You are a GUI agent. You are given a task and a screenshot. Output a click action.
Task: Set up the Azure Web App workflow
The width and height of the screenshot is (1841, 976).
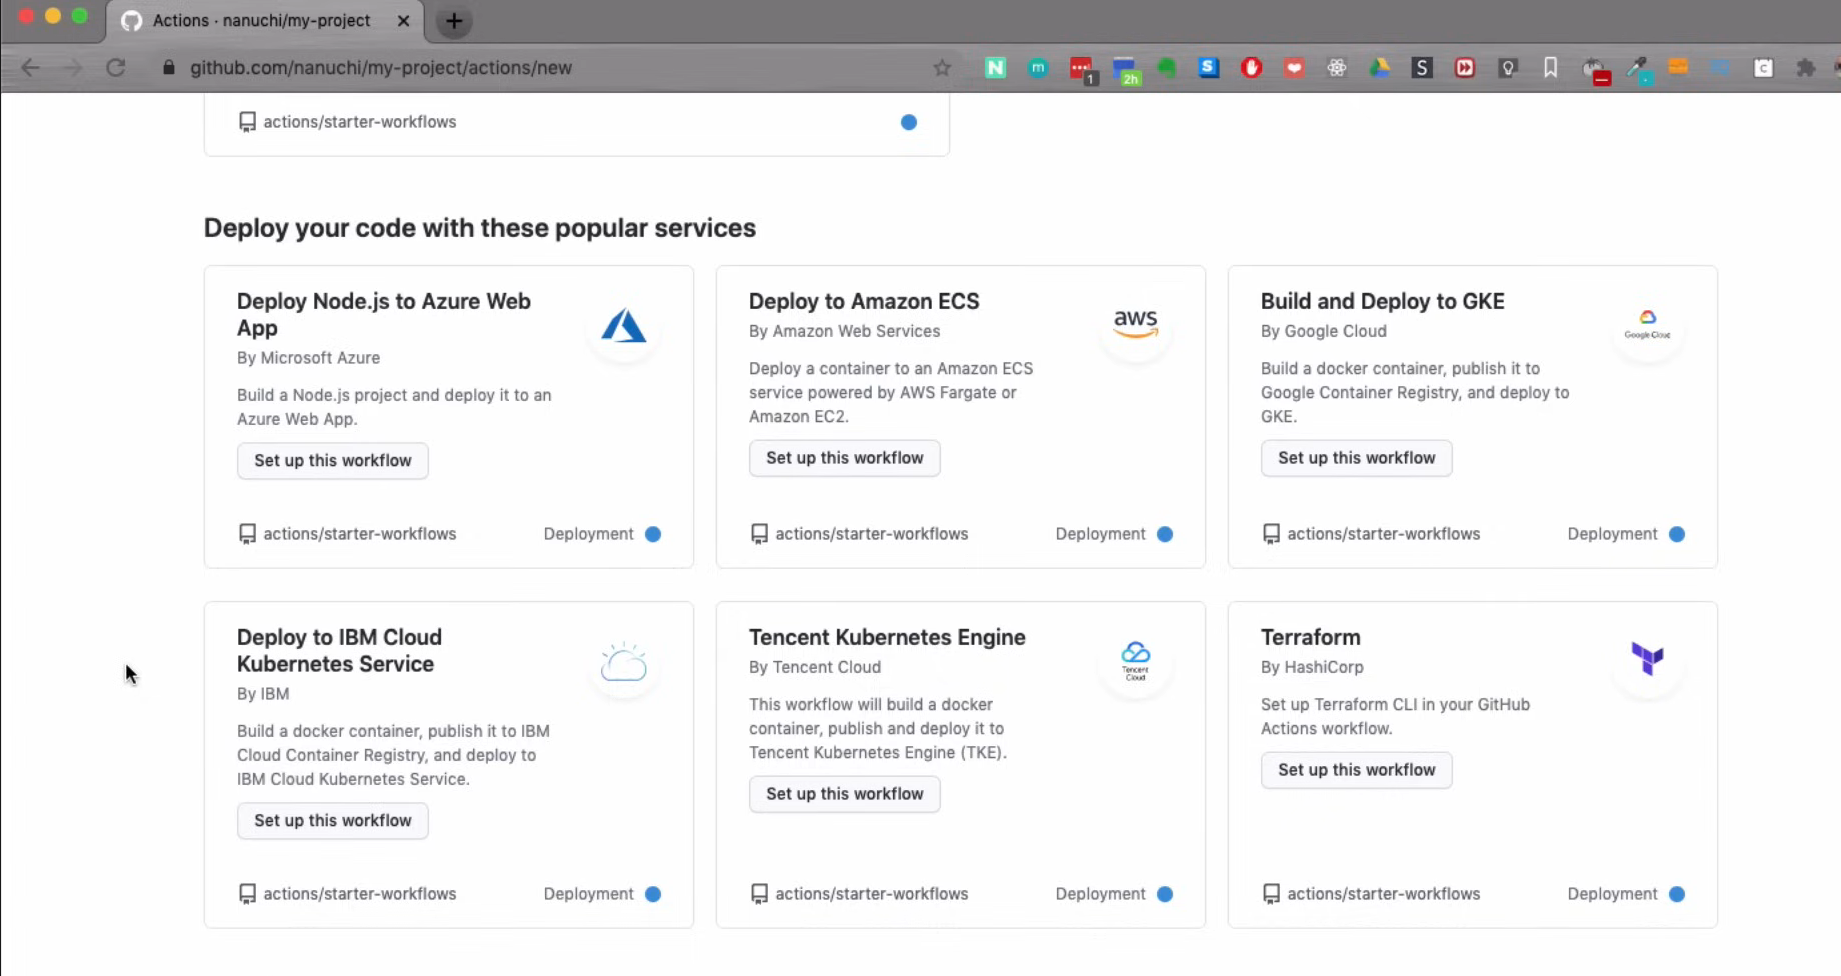[x=332, y=461]
